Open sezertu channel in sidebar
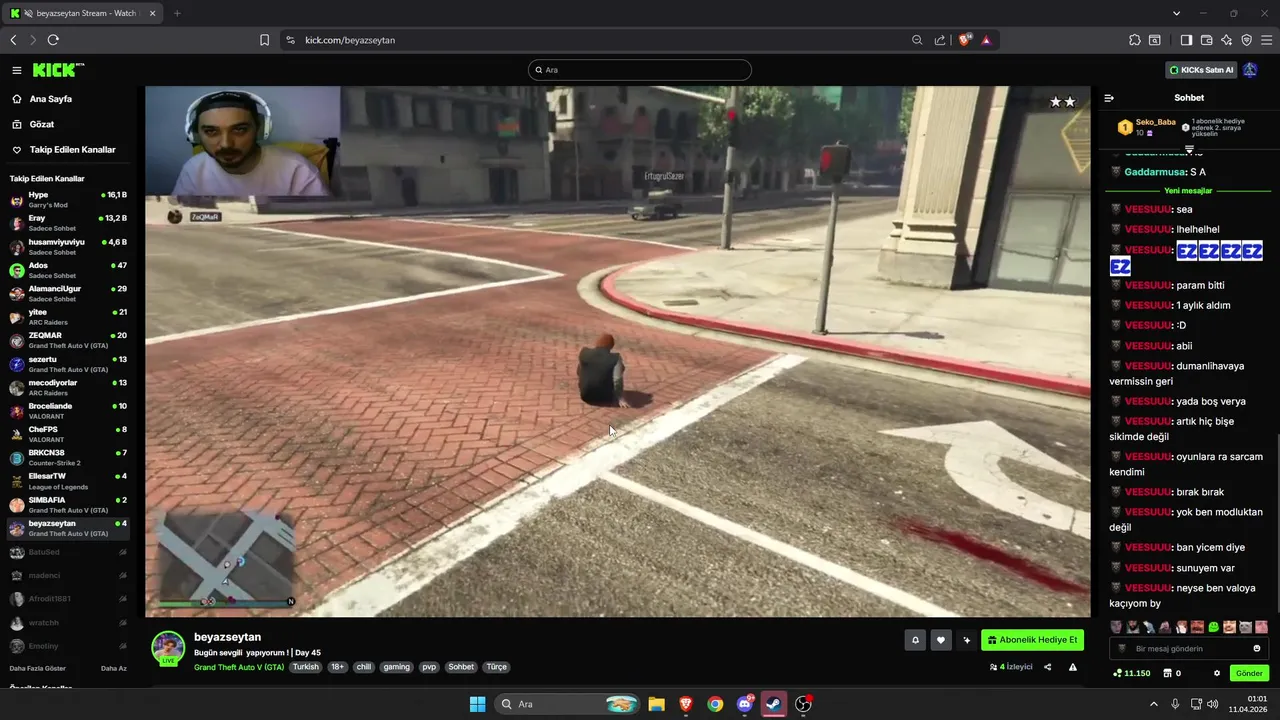 pos(70,363)
